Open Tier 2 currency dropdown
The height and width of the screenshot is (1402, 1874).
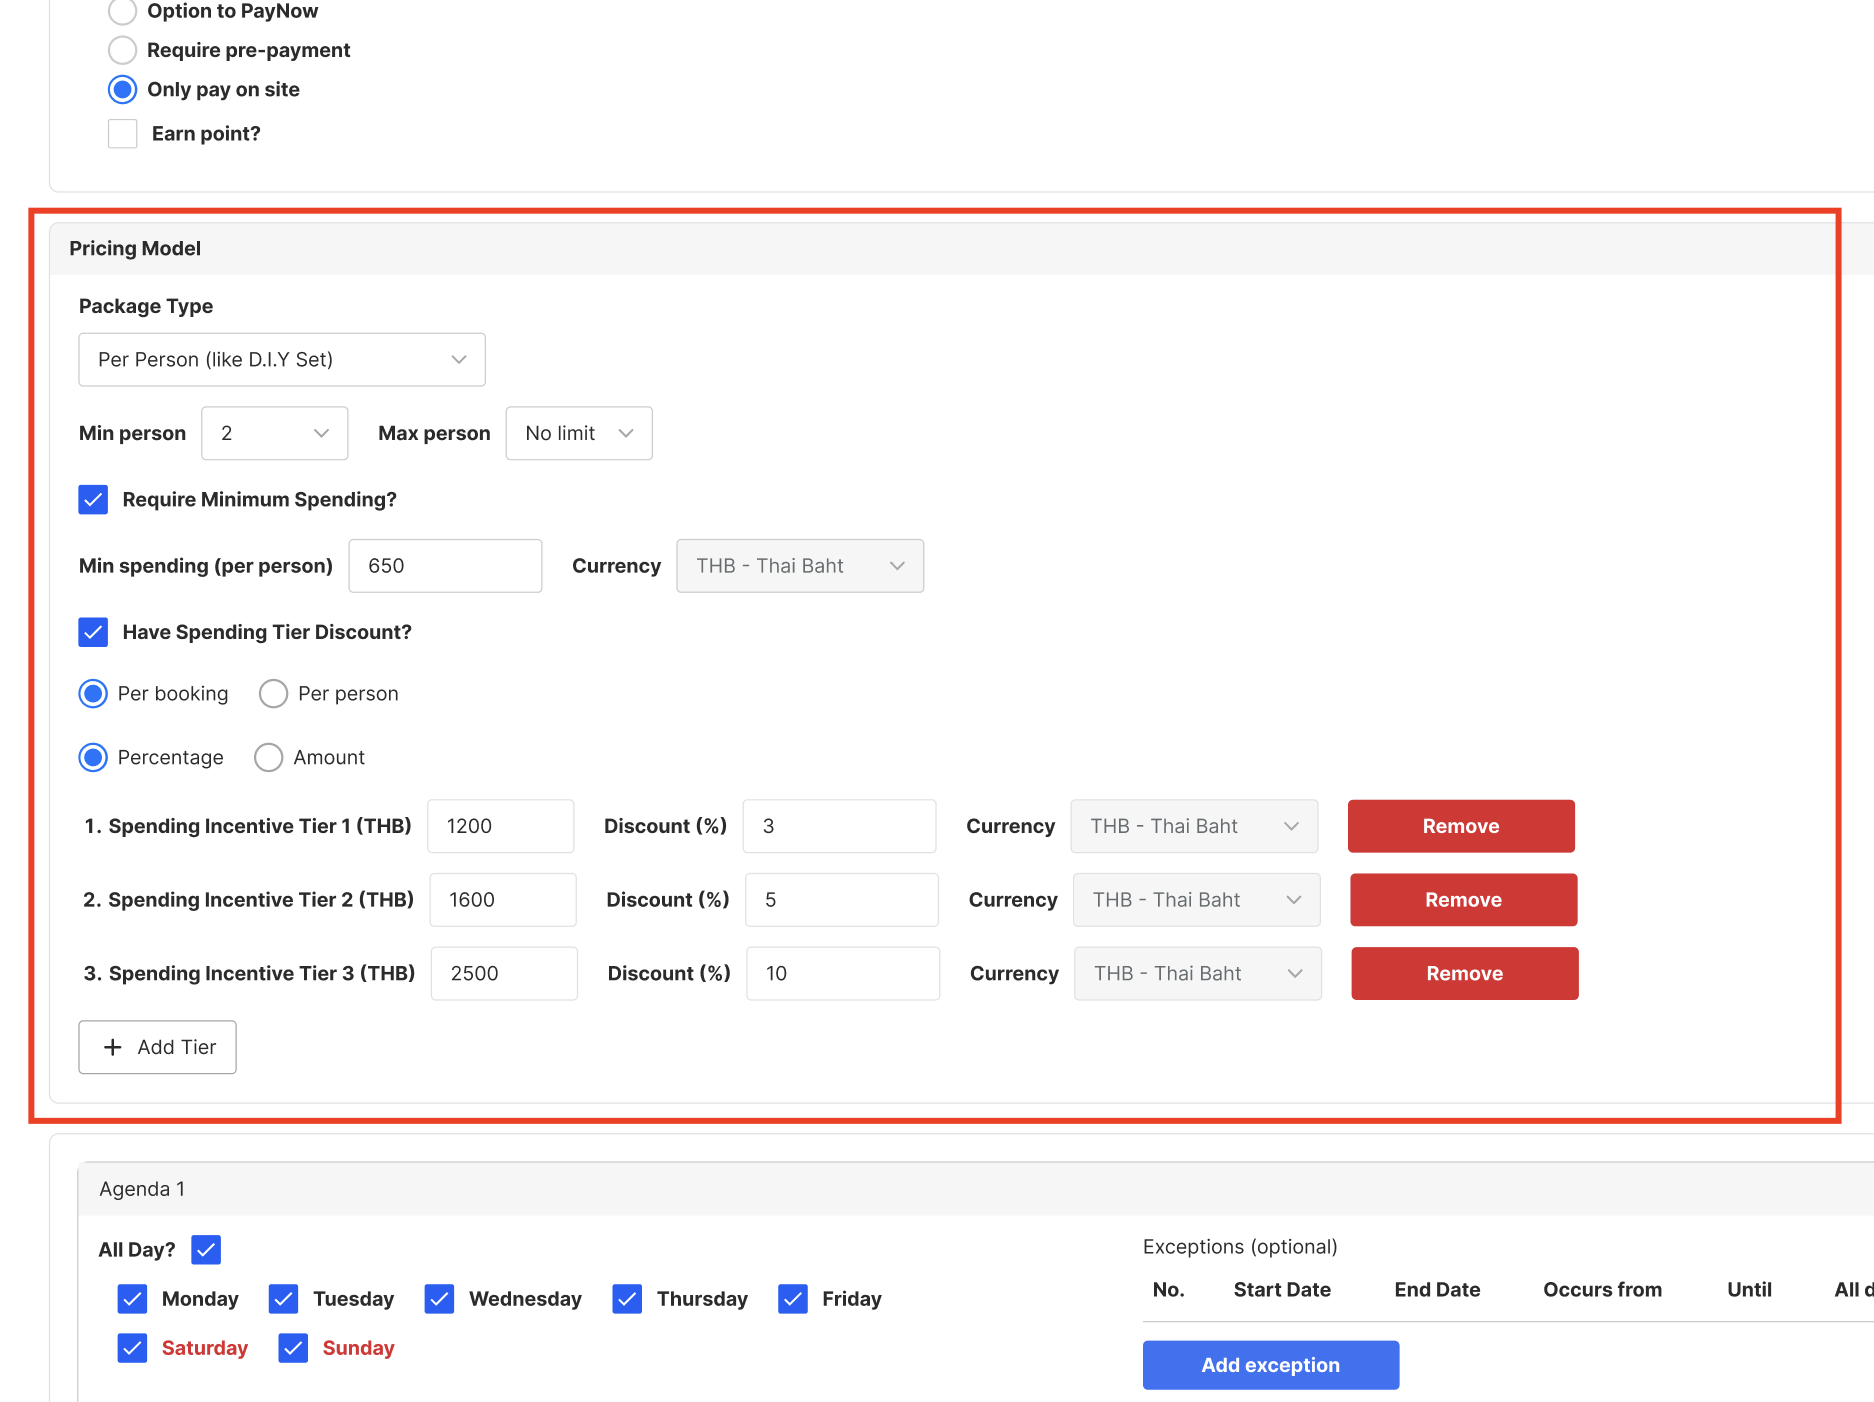click(1196, 900)
